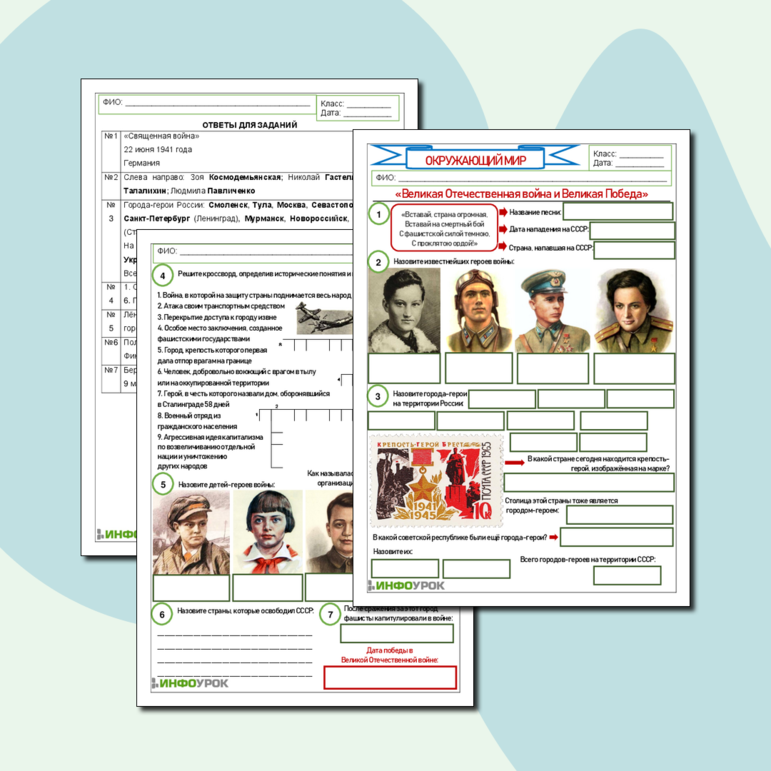Click the circle 7 on the middle worksheet
771x771 pixels.
coord(330,614)
